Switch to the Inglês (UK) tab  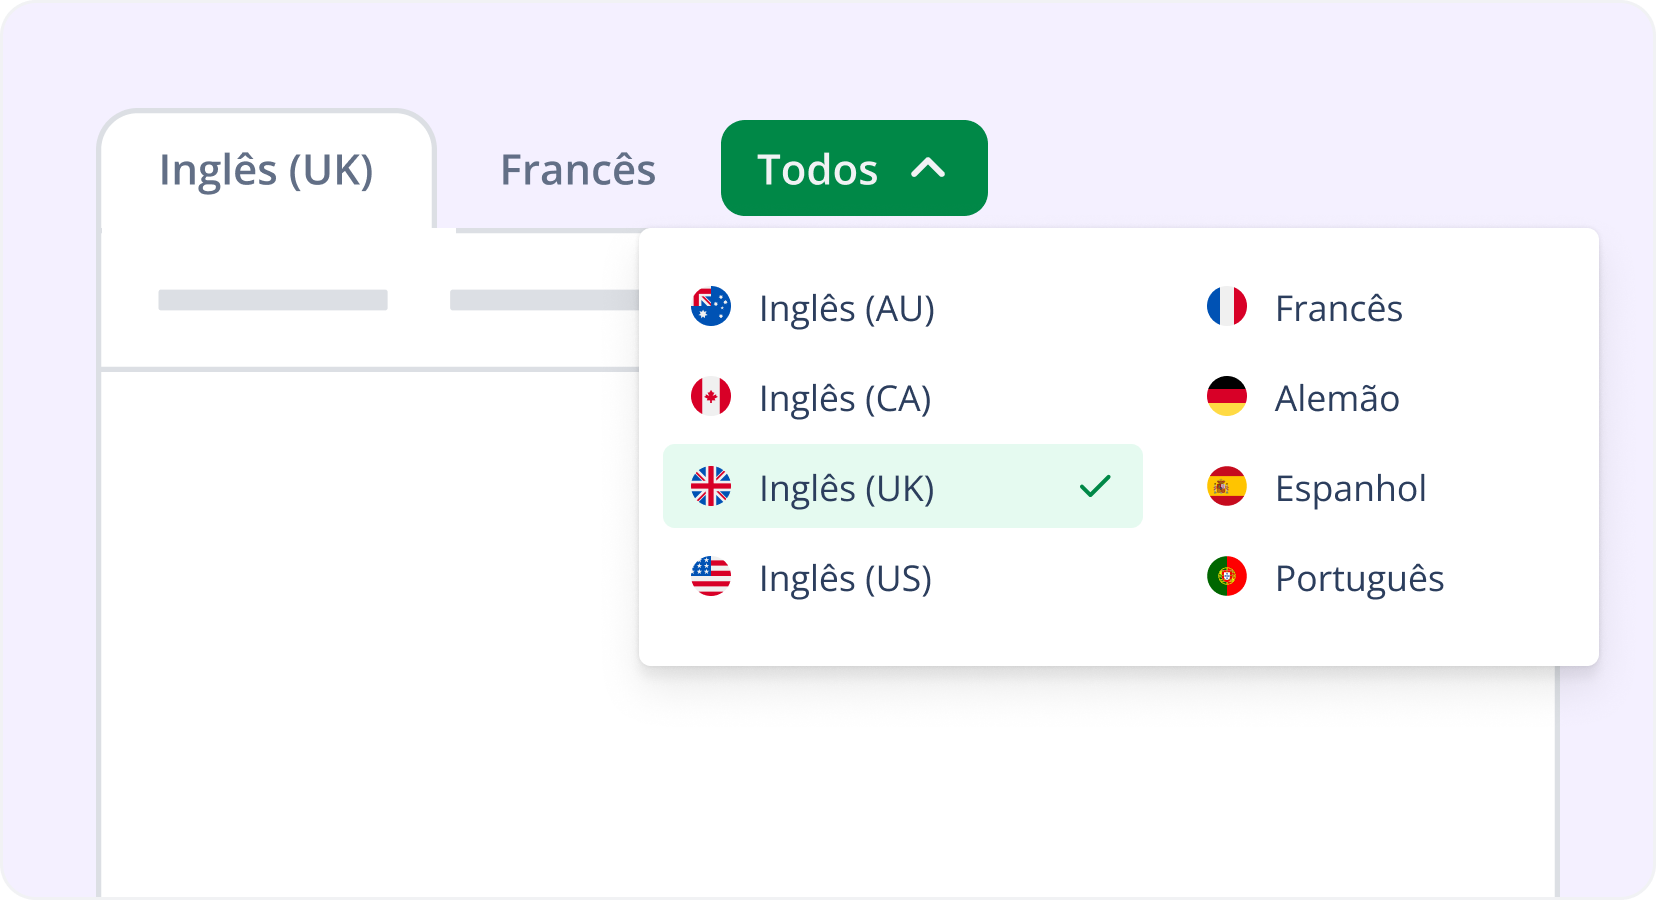click(266, 170)
